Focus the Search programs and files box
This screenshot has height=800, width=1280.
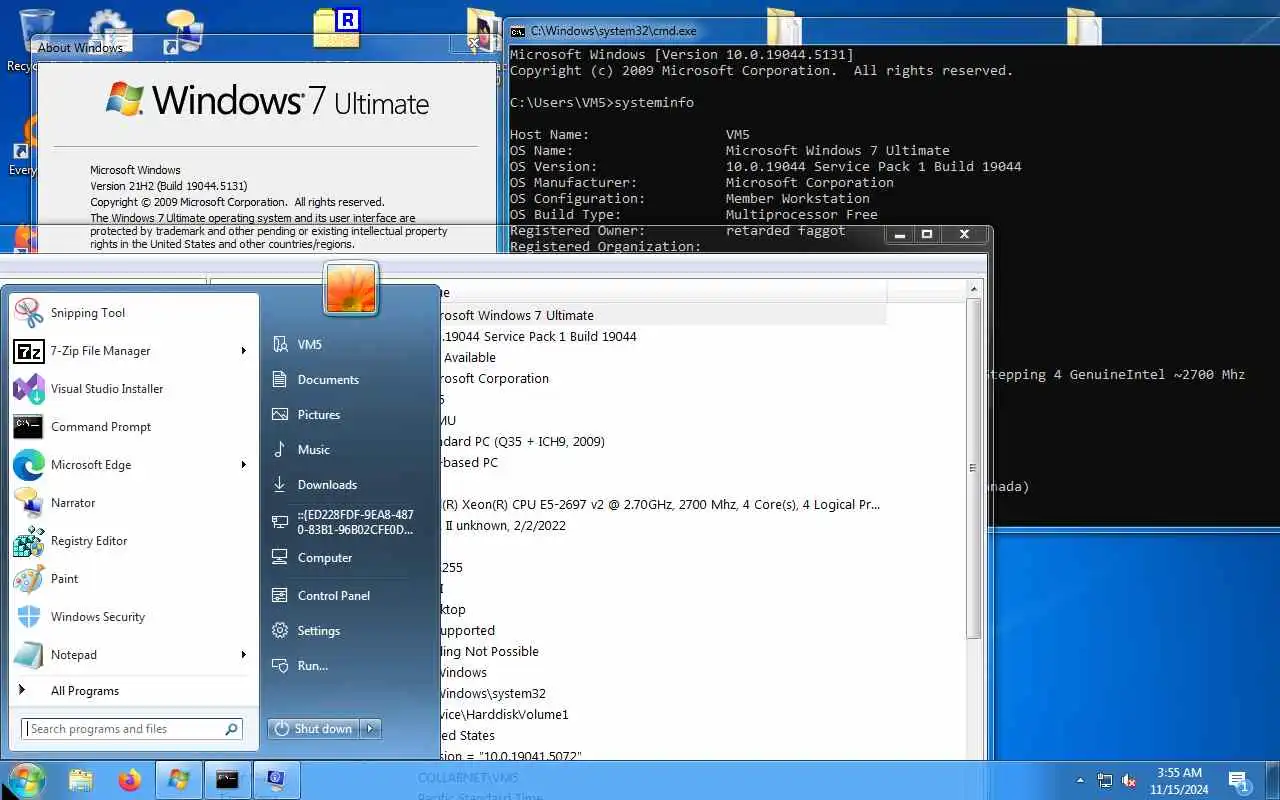click(131, 729)
